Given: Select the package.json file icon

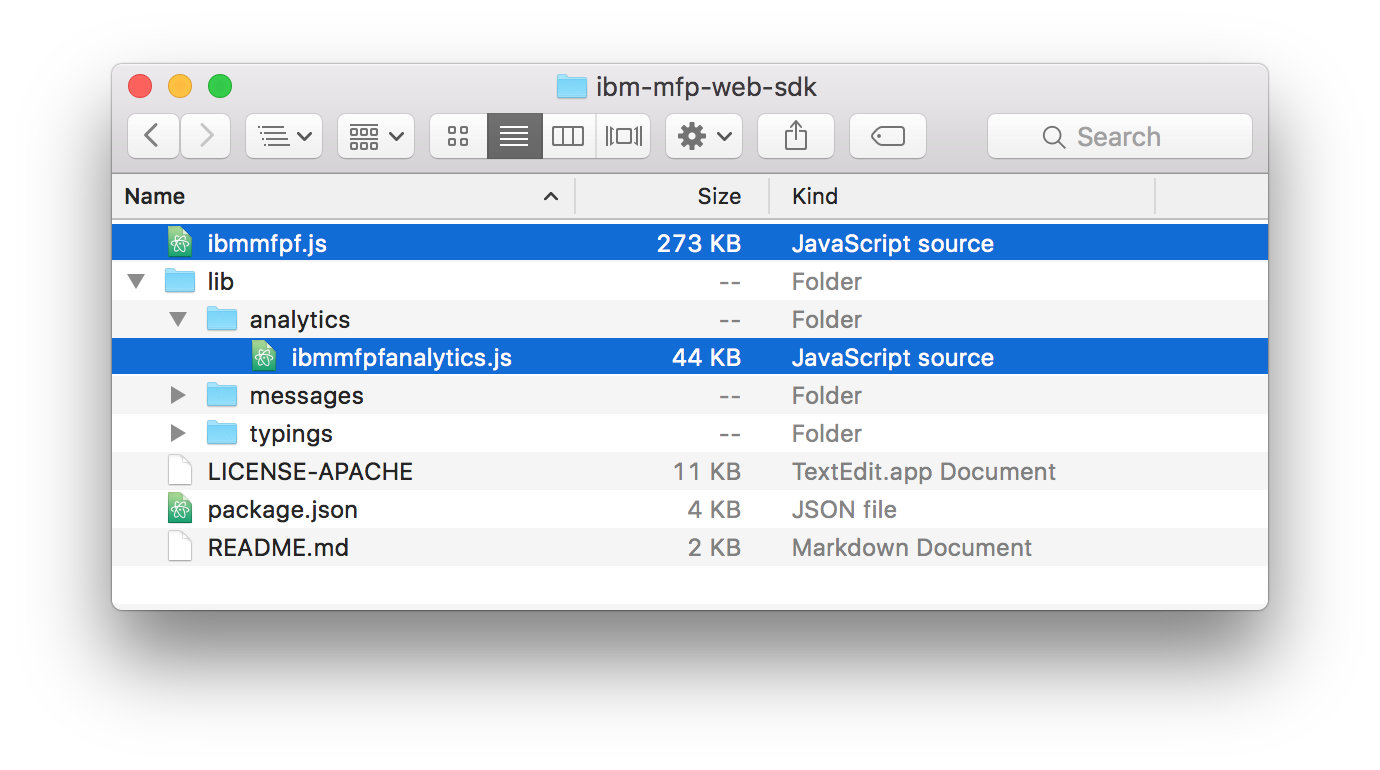Looking at the screenshot, I should (180, 510).
